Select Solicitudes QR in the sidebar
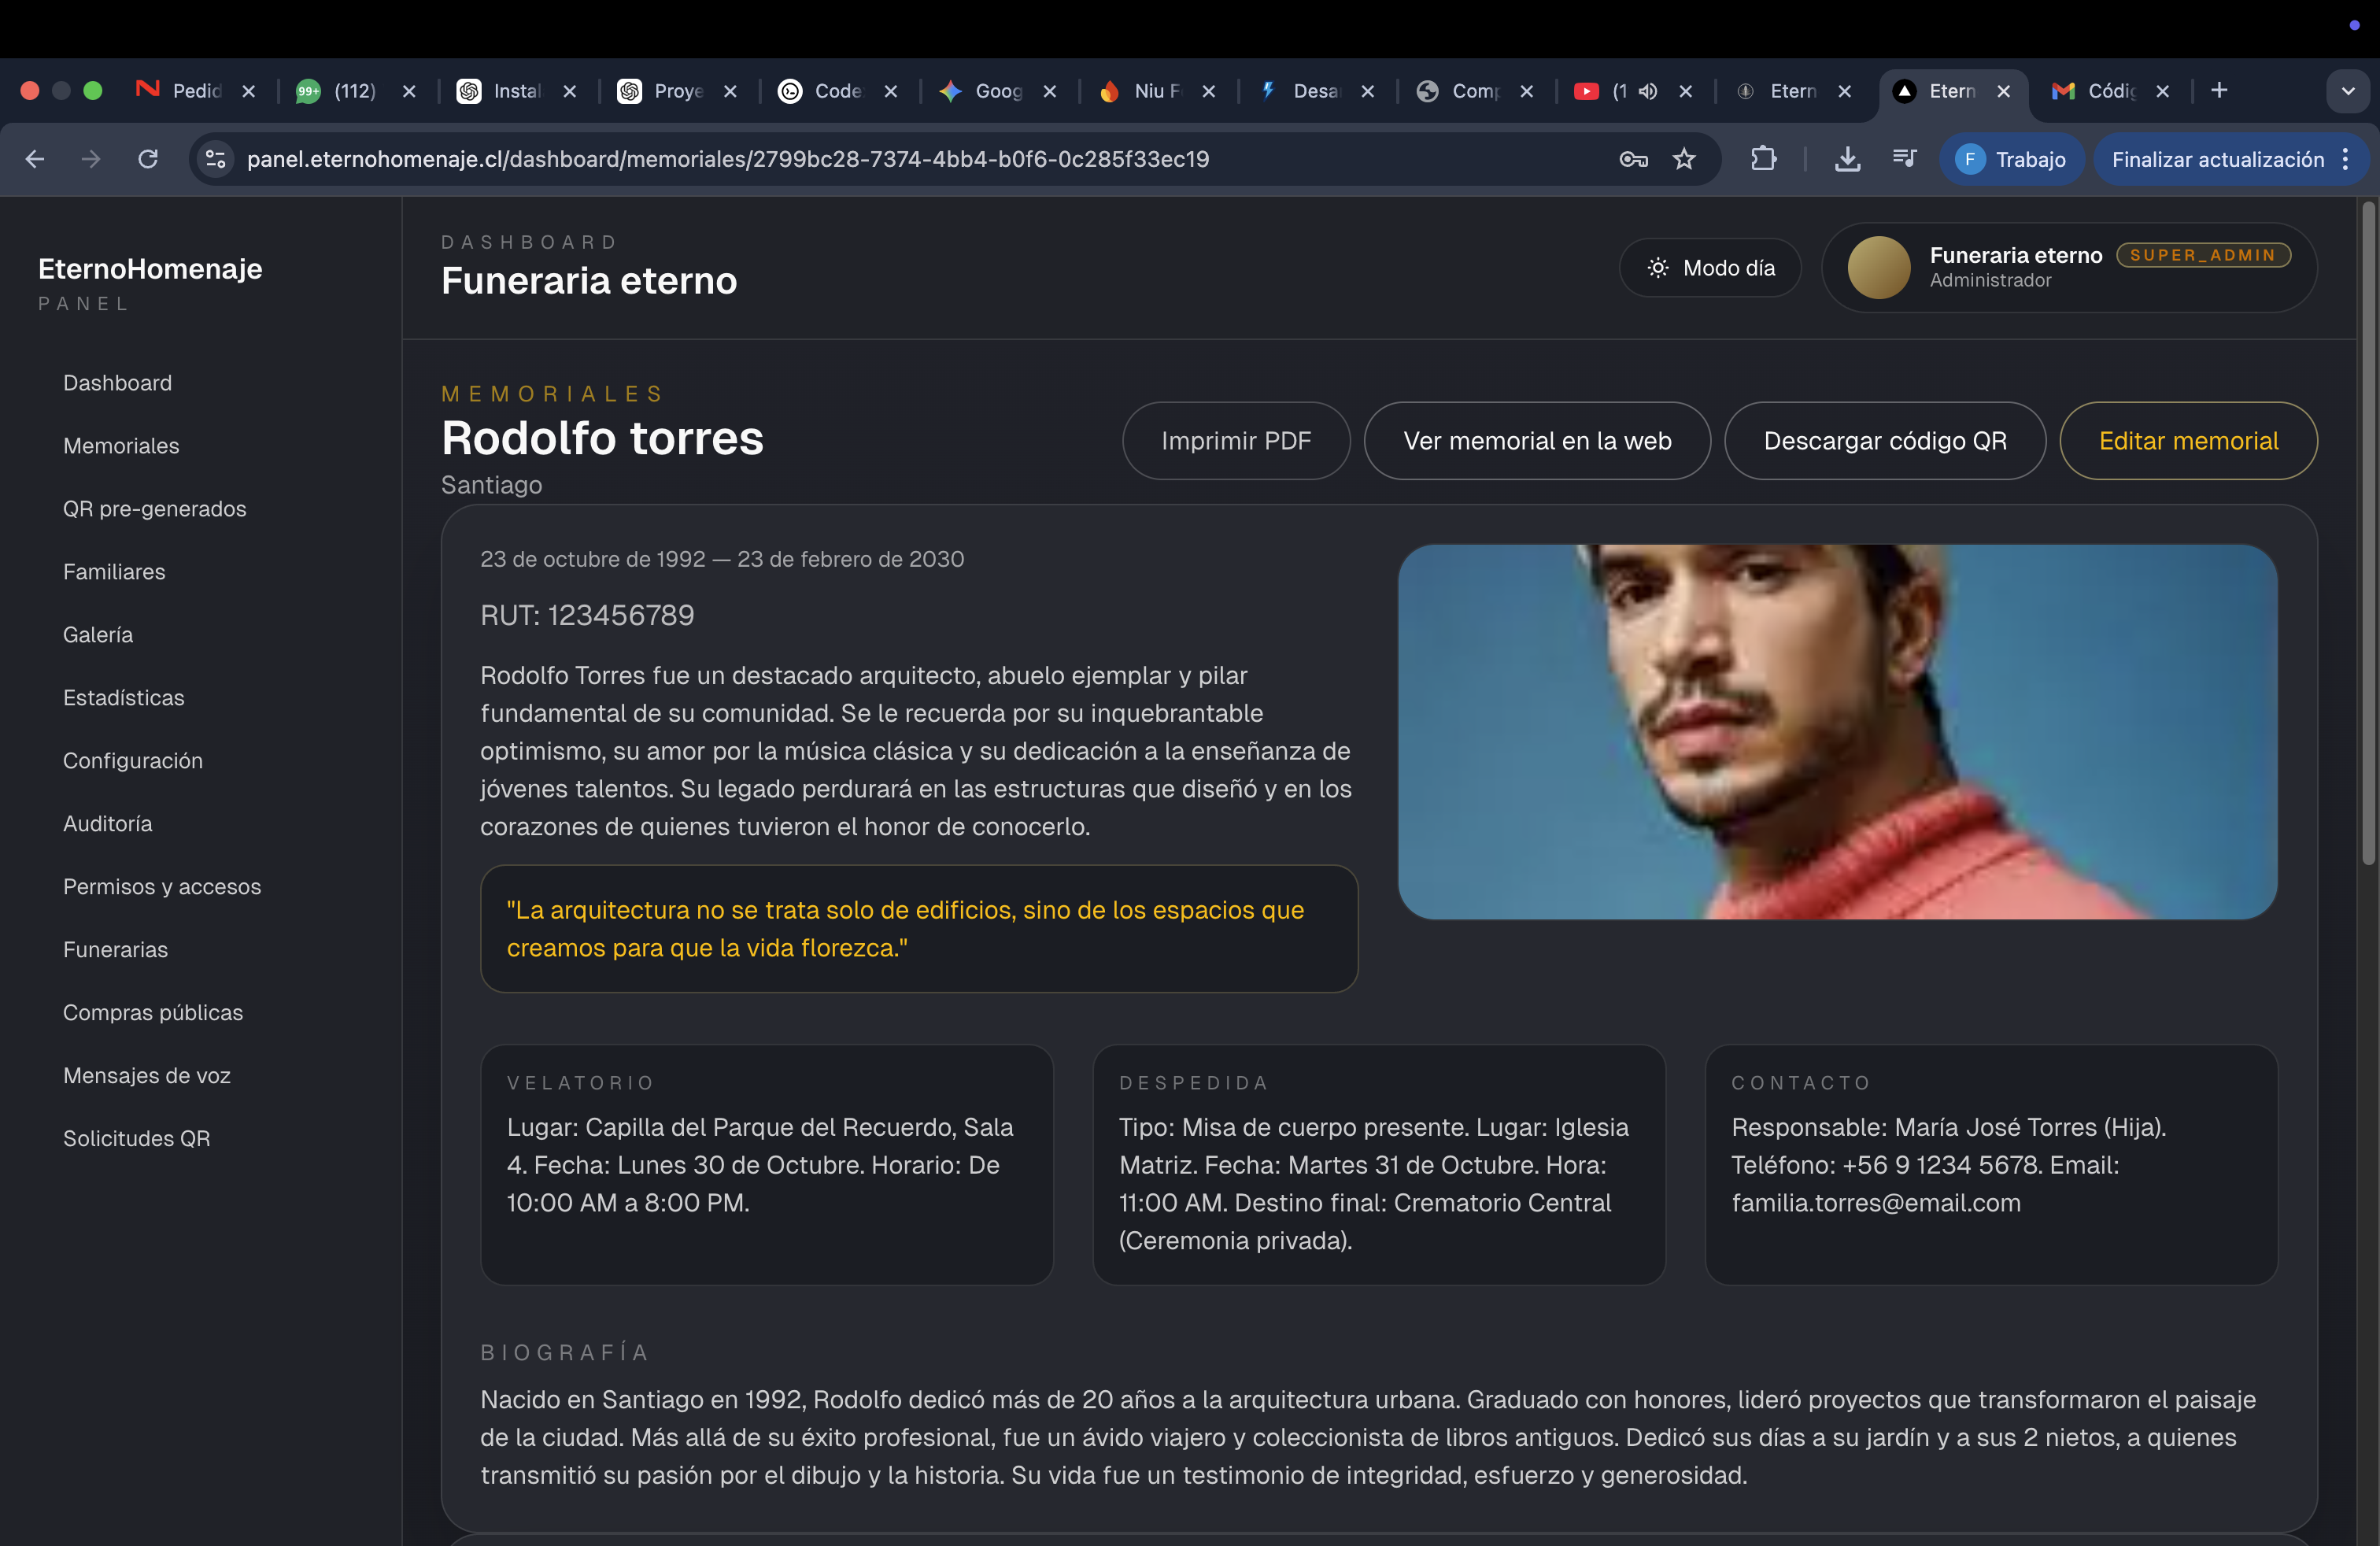Viewport: 2380px width, 1546px height. (136, 1138)
